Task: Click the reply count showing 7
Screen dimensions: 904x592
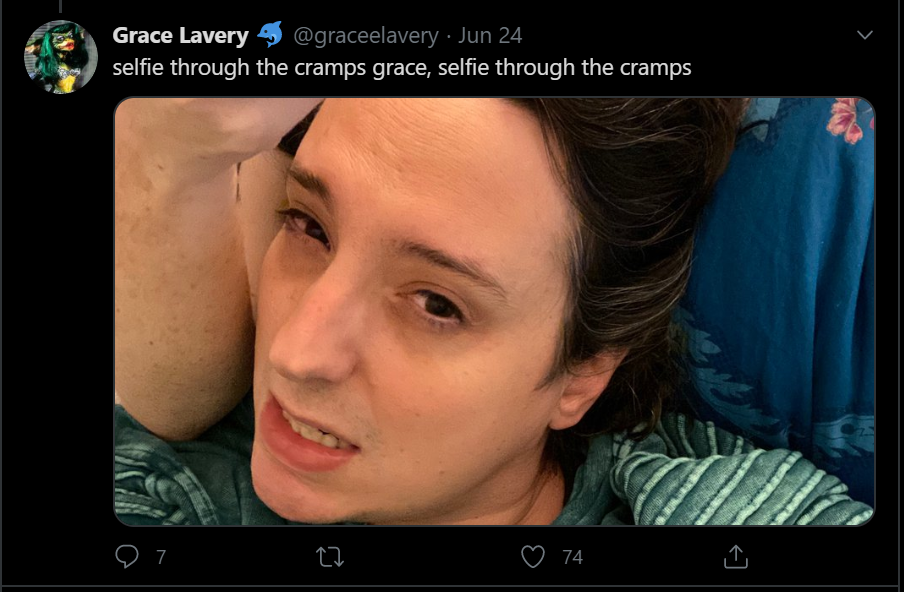Action: coord(161,557)
